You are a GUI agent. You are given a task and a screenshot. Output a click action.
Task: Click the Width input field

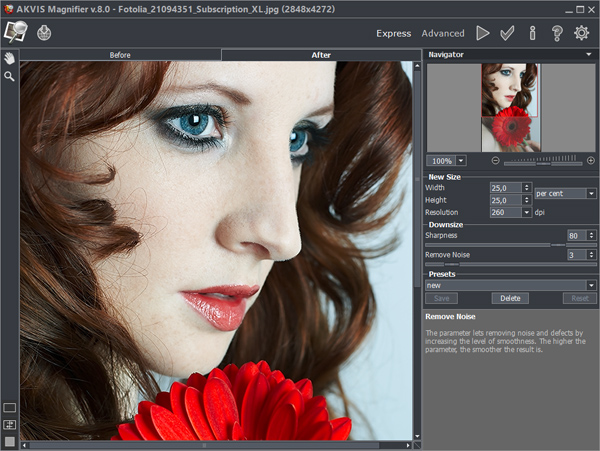coord(506,188)
